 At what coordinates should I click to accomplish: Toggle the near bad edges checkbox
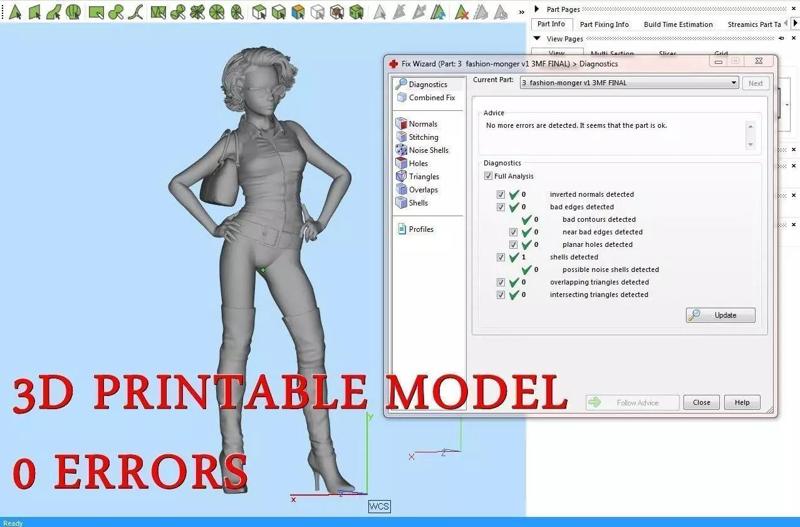513,232
